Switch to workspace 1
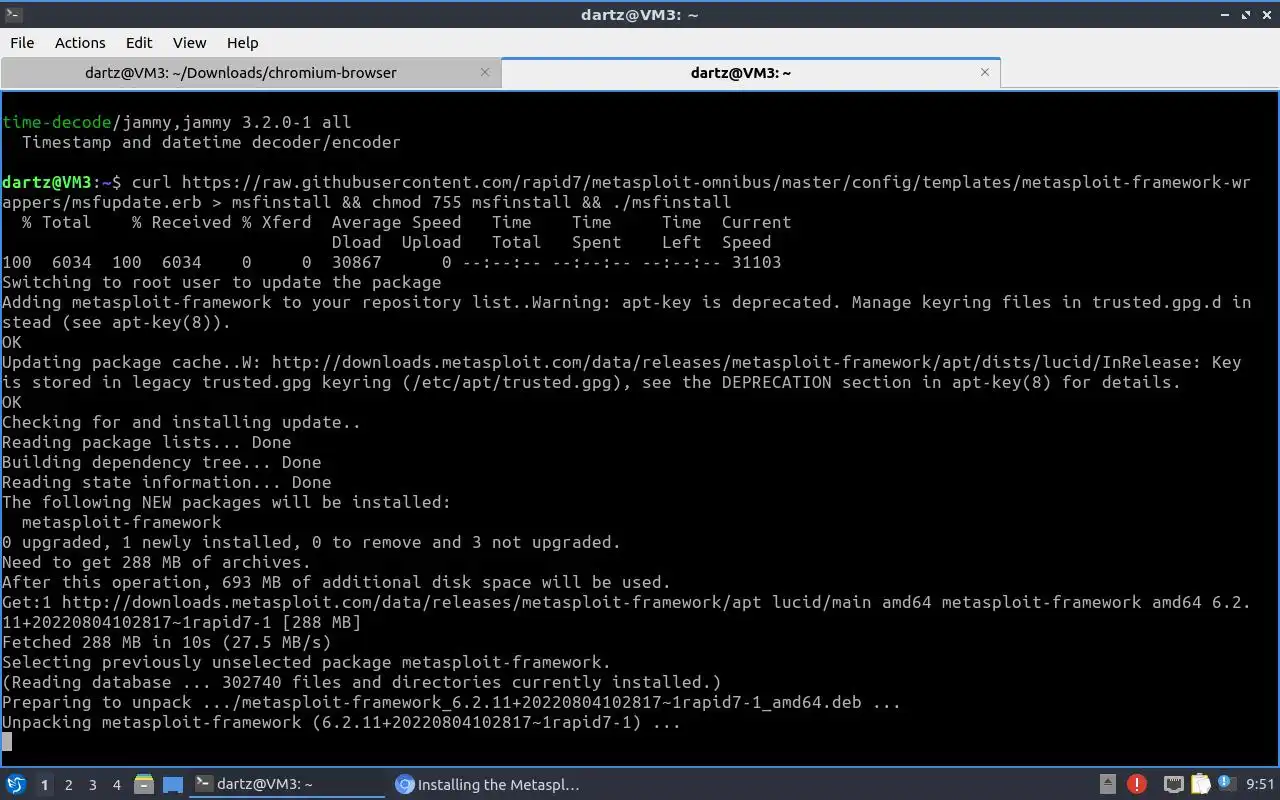Screen dimensions: 1280x800 point(45,785)
